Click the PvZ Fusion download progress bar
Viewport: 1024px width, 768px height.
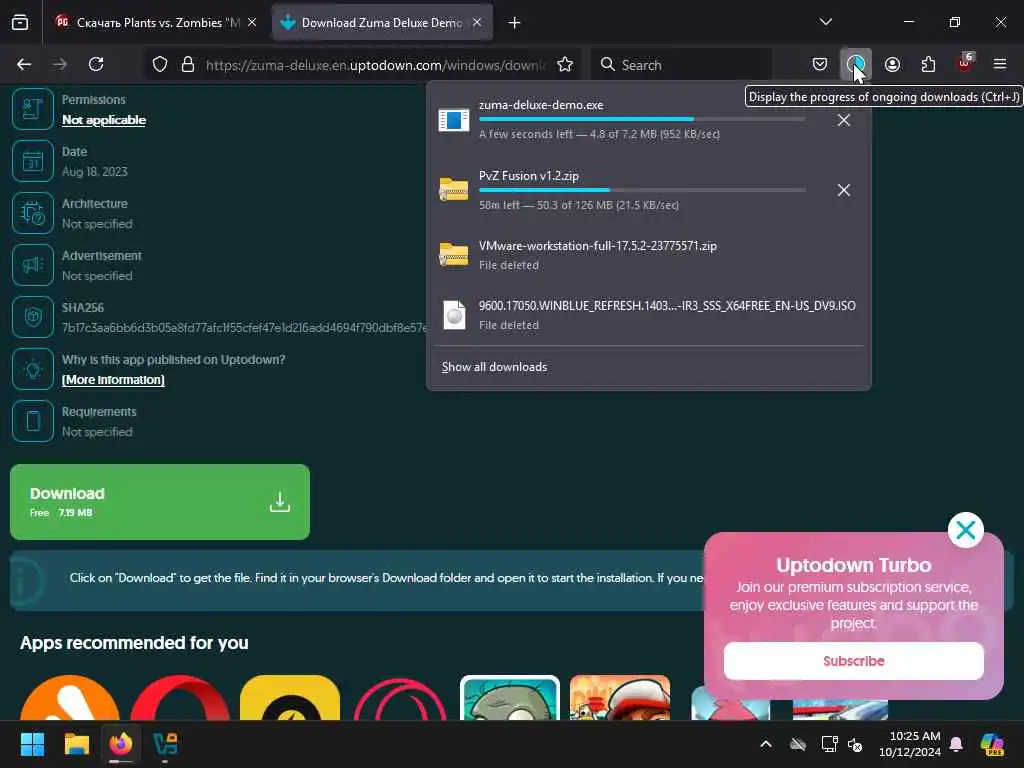pos(642,190)
